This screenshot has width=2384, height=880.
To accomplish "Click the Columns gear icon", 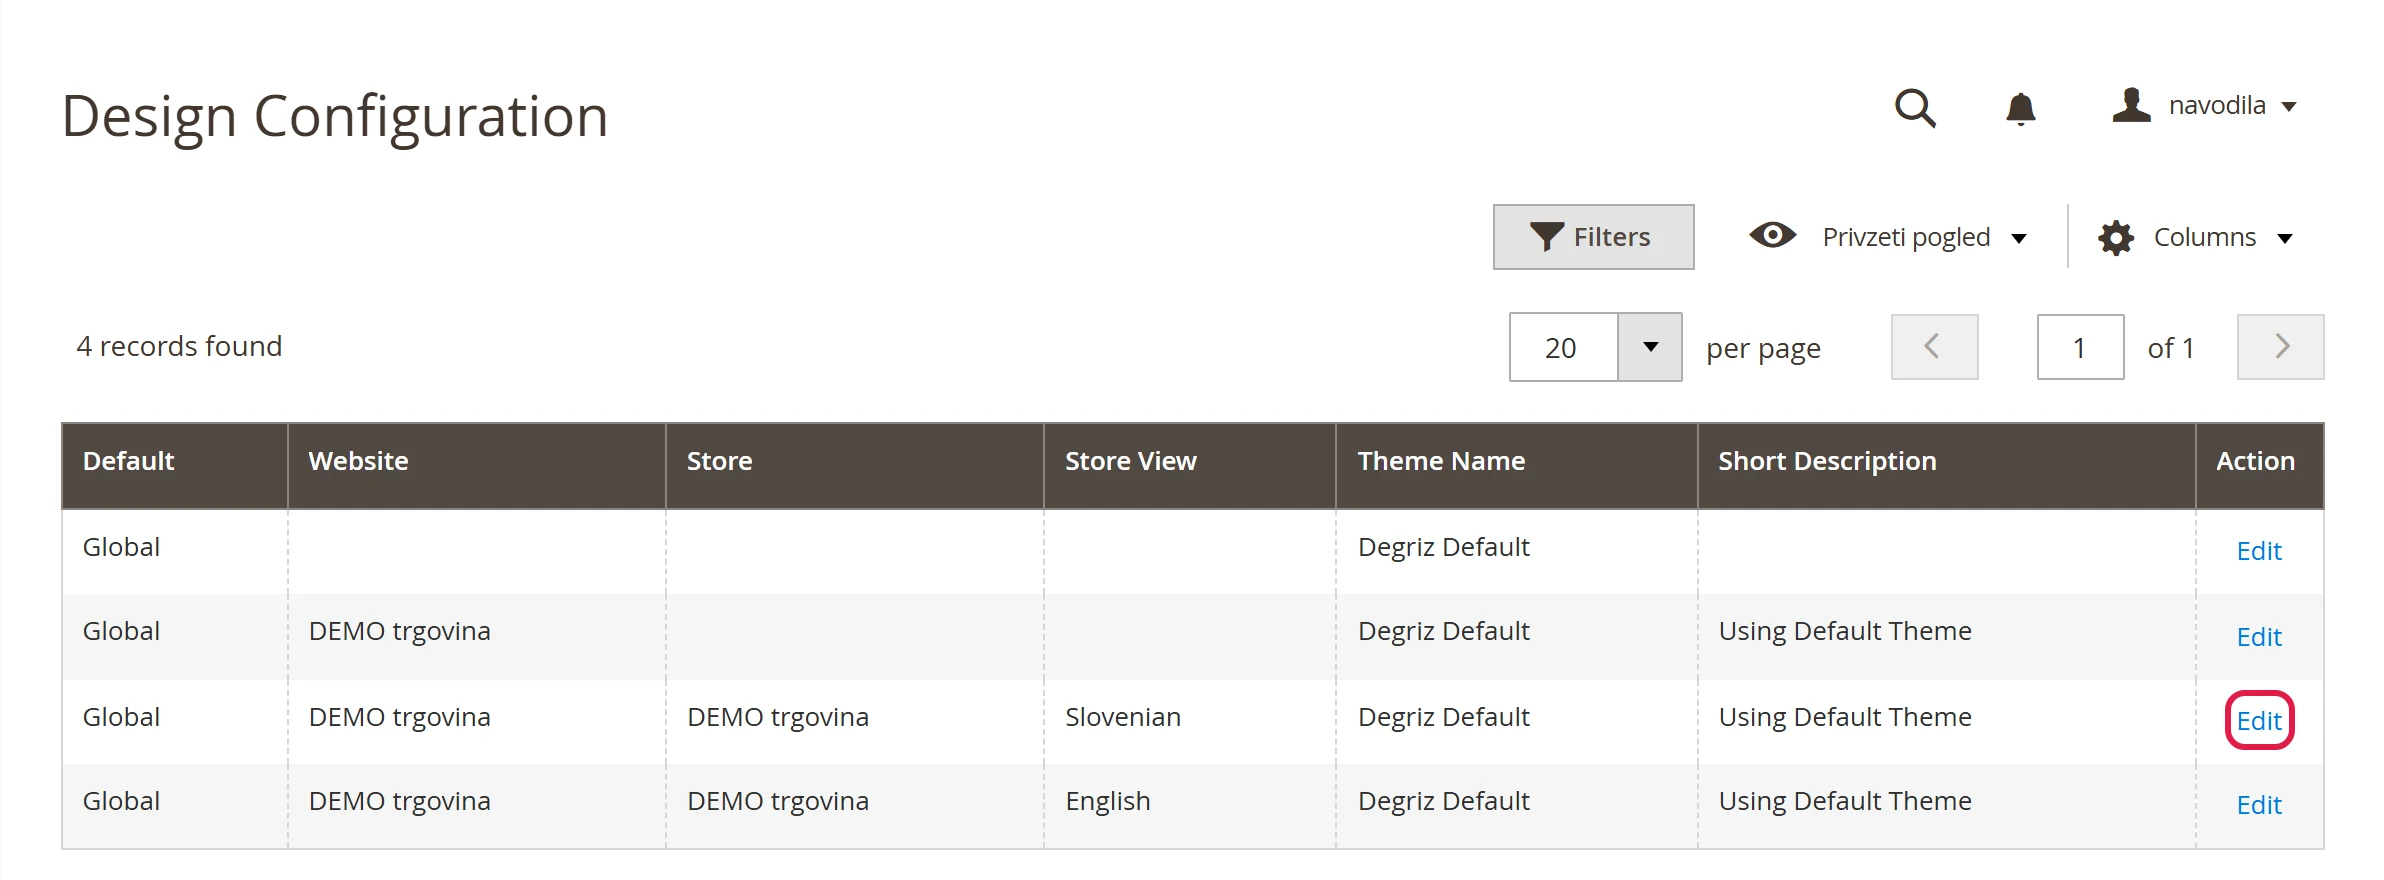I will 2116,238.
